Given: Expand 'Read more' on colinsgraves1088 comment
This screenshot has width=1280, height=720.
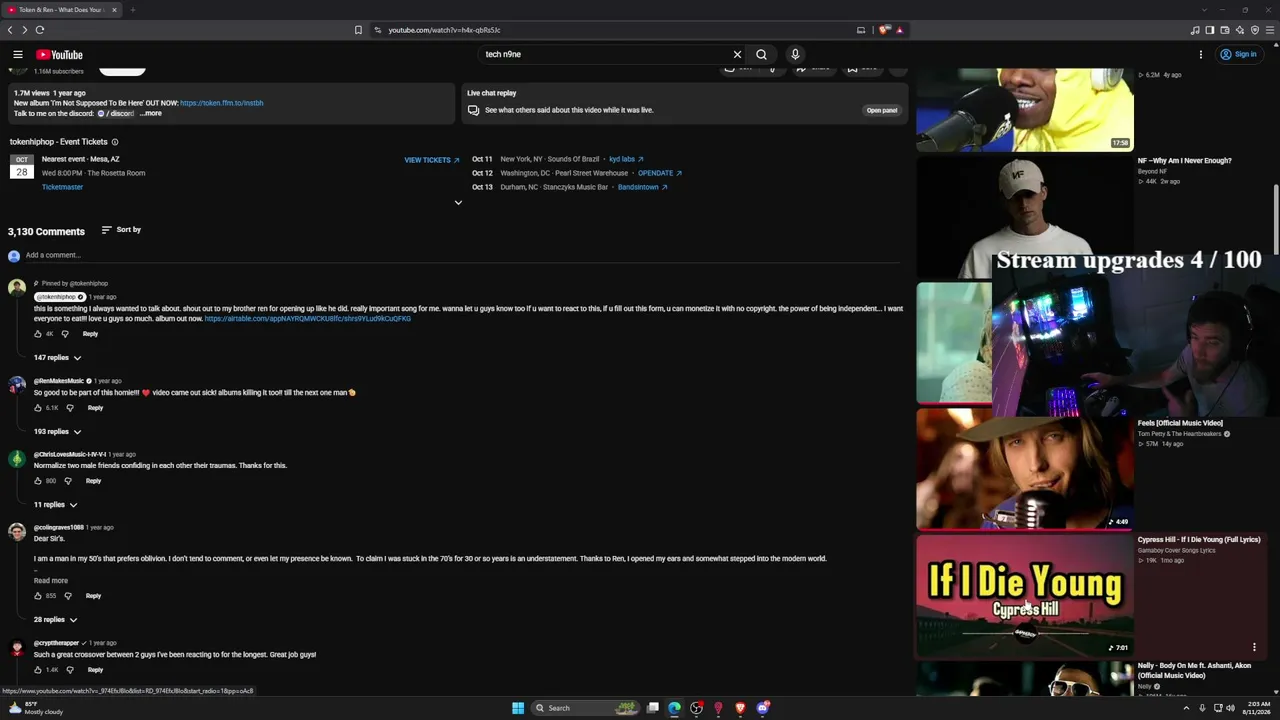Looking at the screenshot, I should tap(51, 581).
